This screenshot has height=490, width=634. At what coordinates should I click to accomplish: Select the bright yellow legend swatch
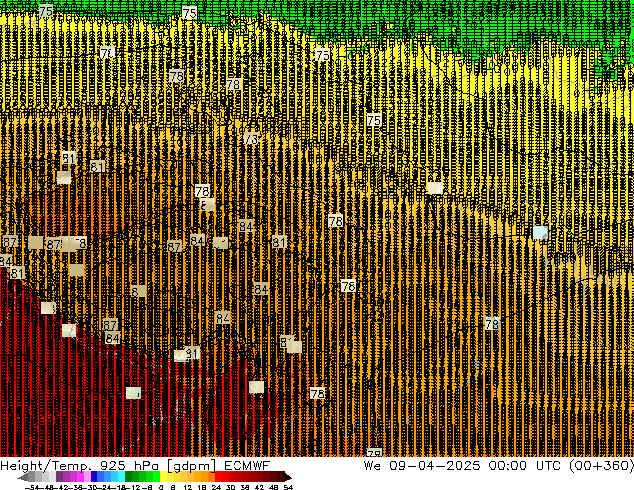tap(164, 477)
